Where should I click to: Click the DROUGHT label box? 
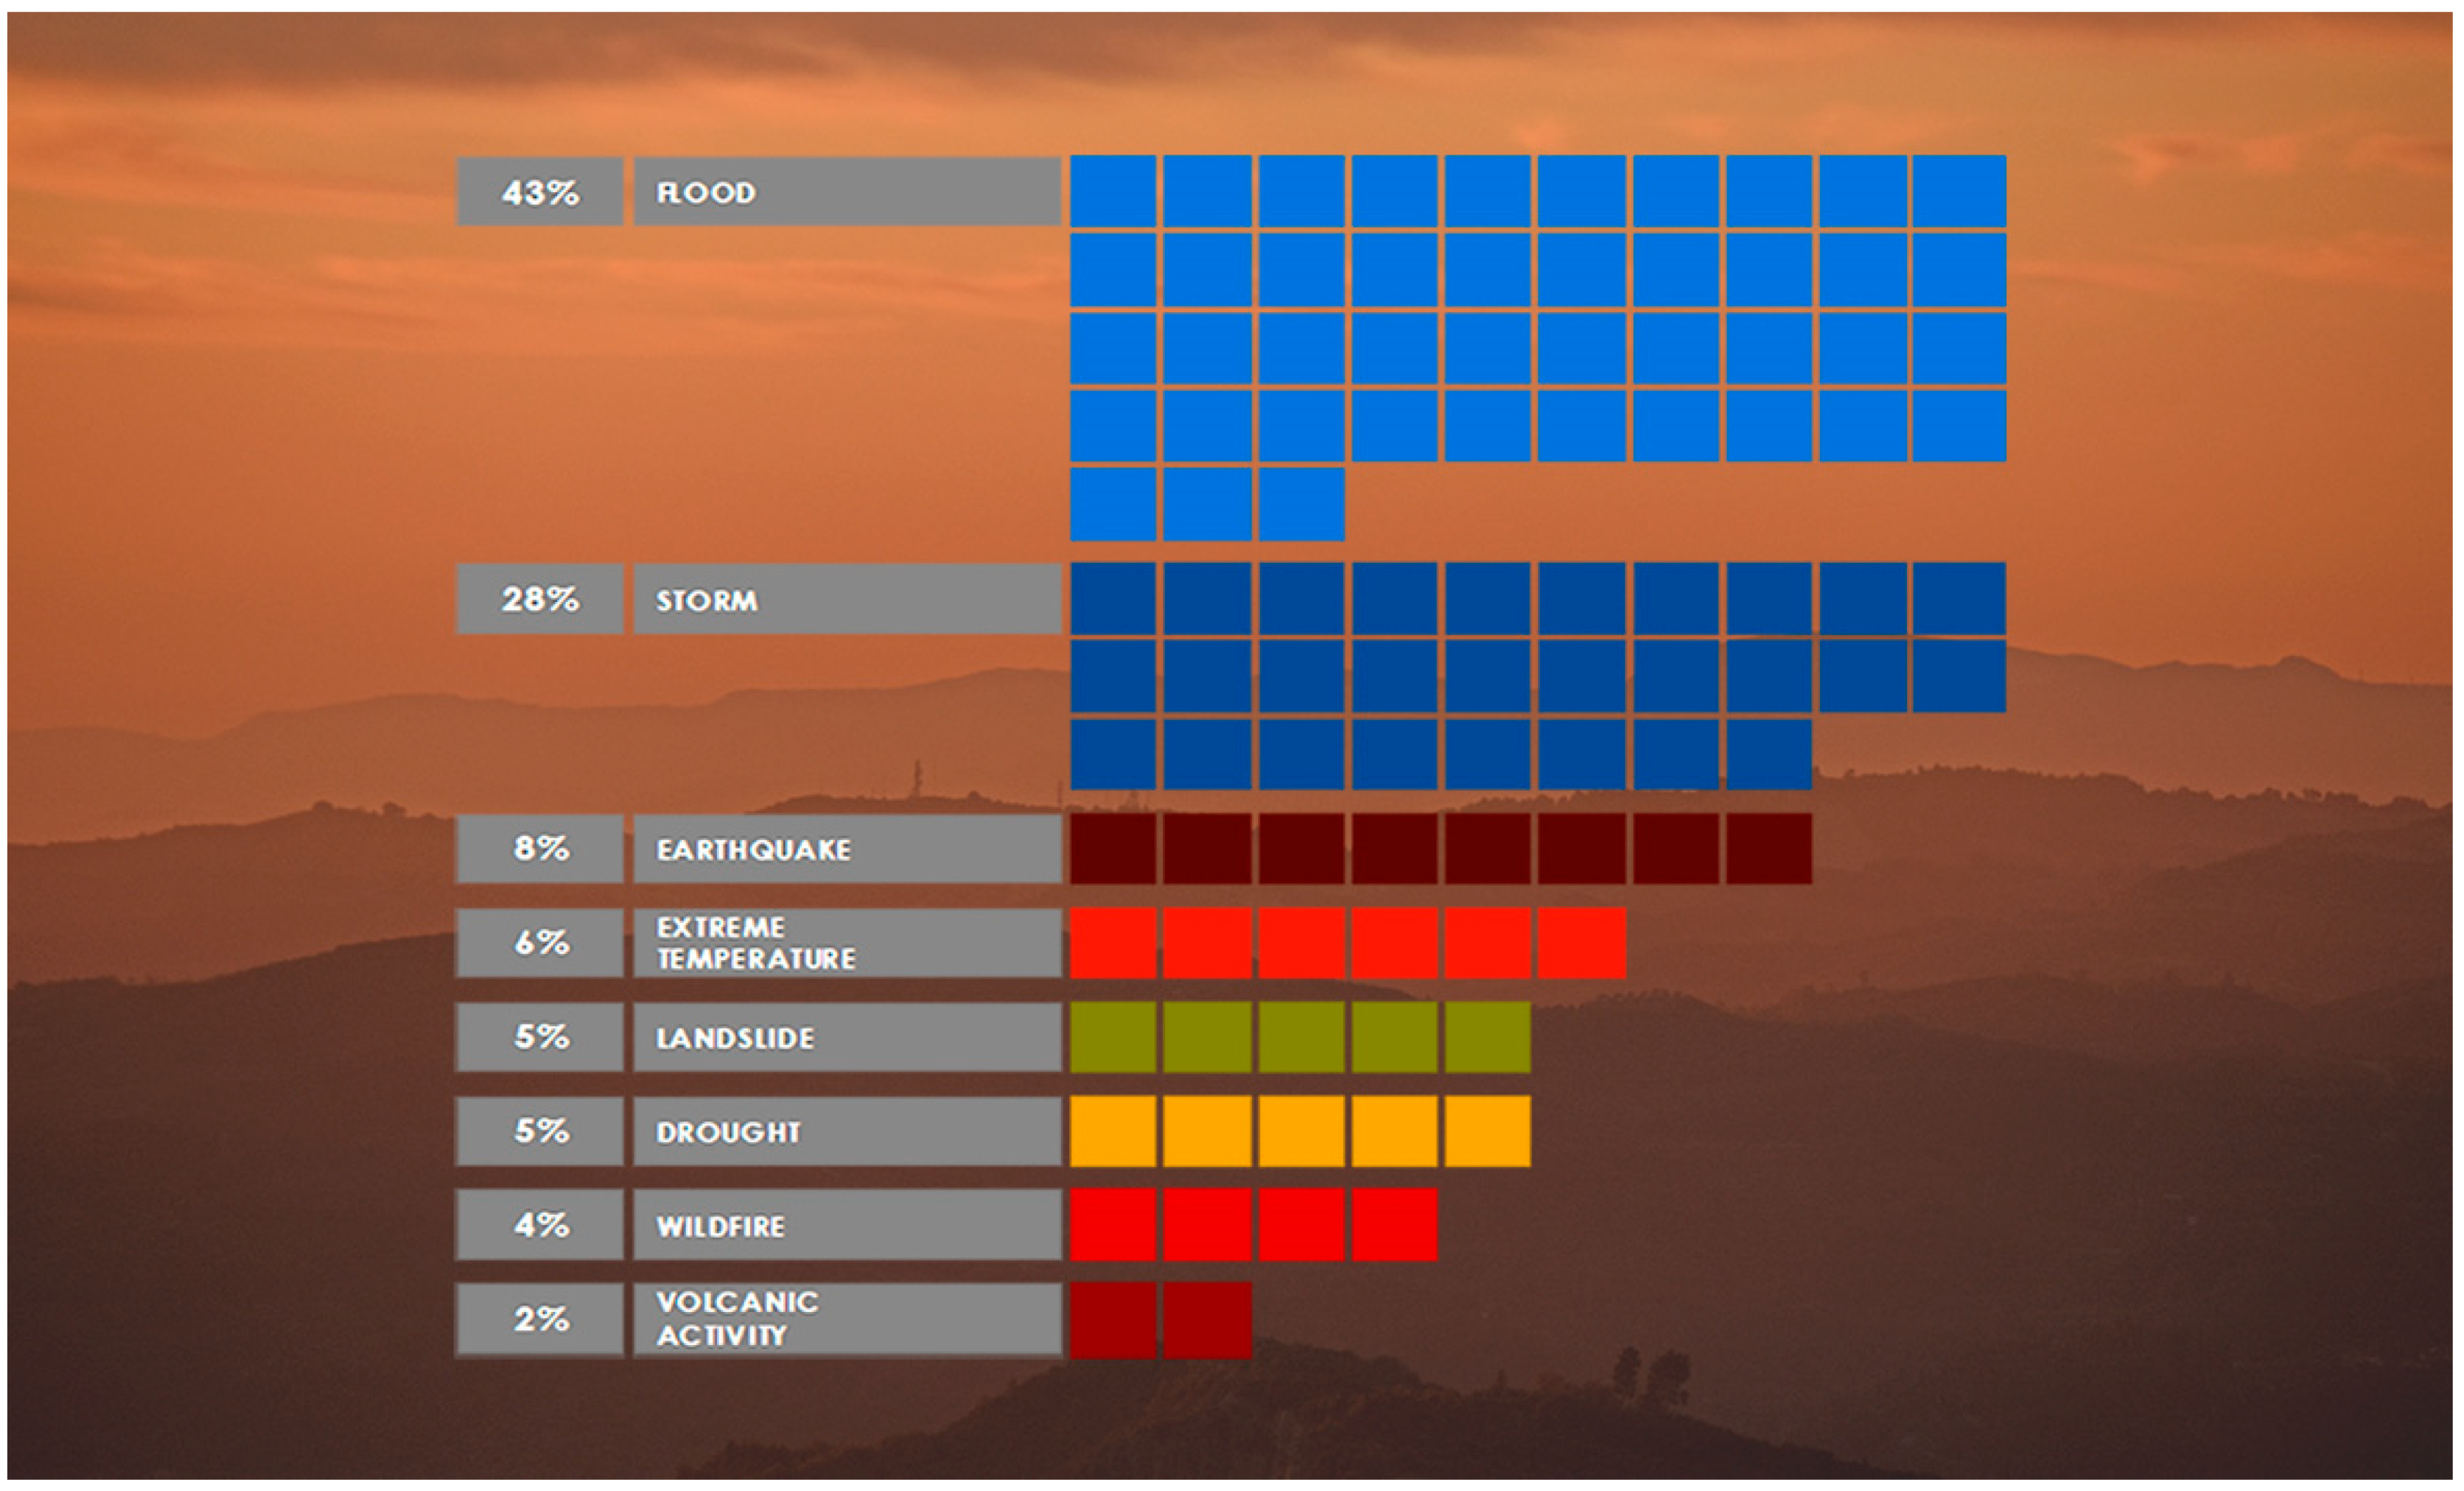tap(846, 1131)
